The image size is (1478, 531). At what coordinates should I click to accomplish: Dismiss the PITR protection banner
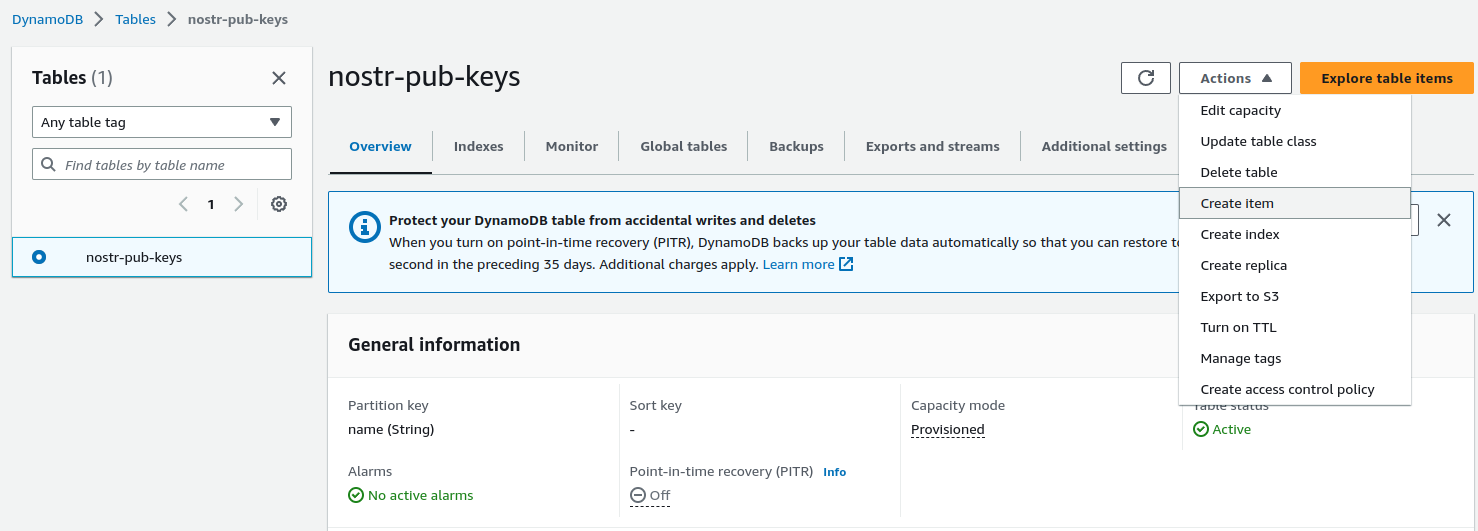[1444, 220]
